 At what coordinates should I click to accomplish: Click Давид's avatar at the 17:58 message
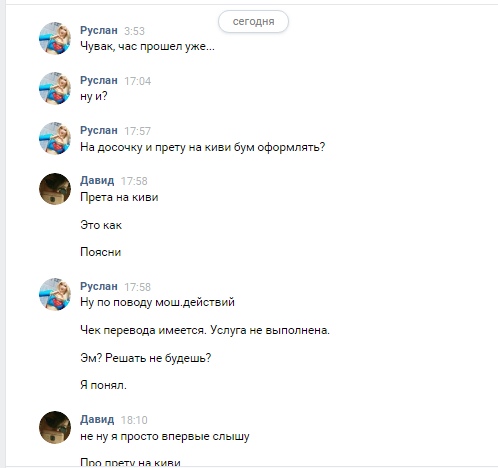click(x=55, y=189)
